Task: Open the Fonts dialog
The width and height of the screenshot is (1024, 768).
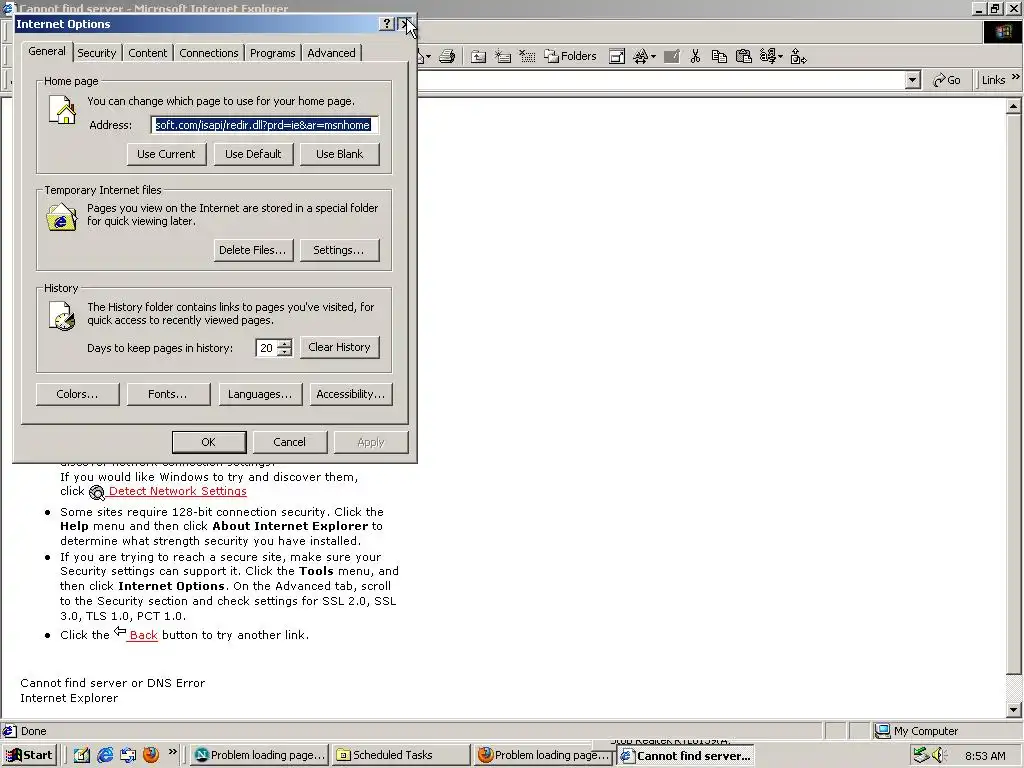Action: 168,394
